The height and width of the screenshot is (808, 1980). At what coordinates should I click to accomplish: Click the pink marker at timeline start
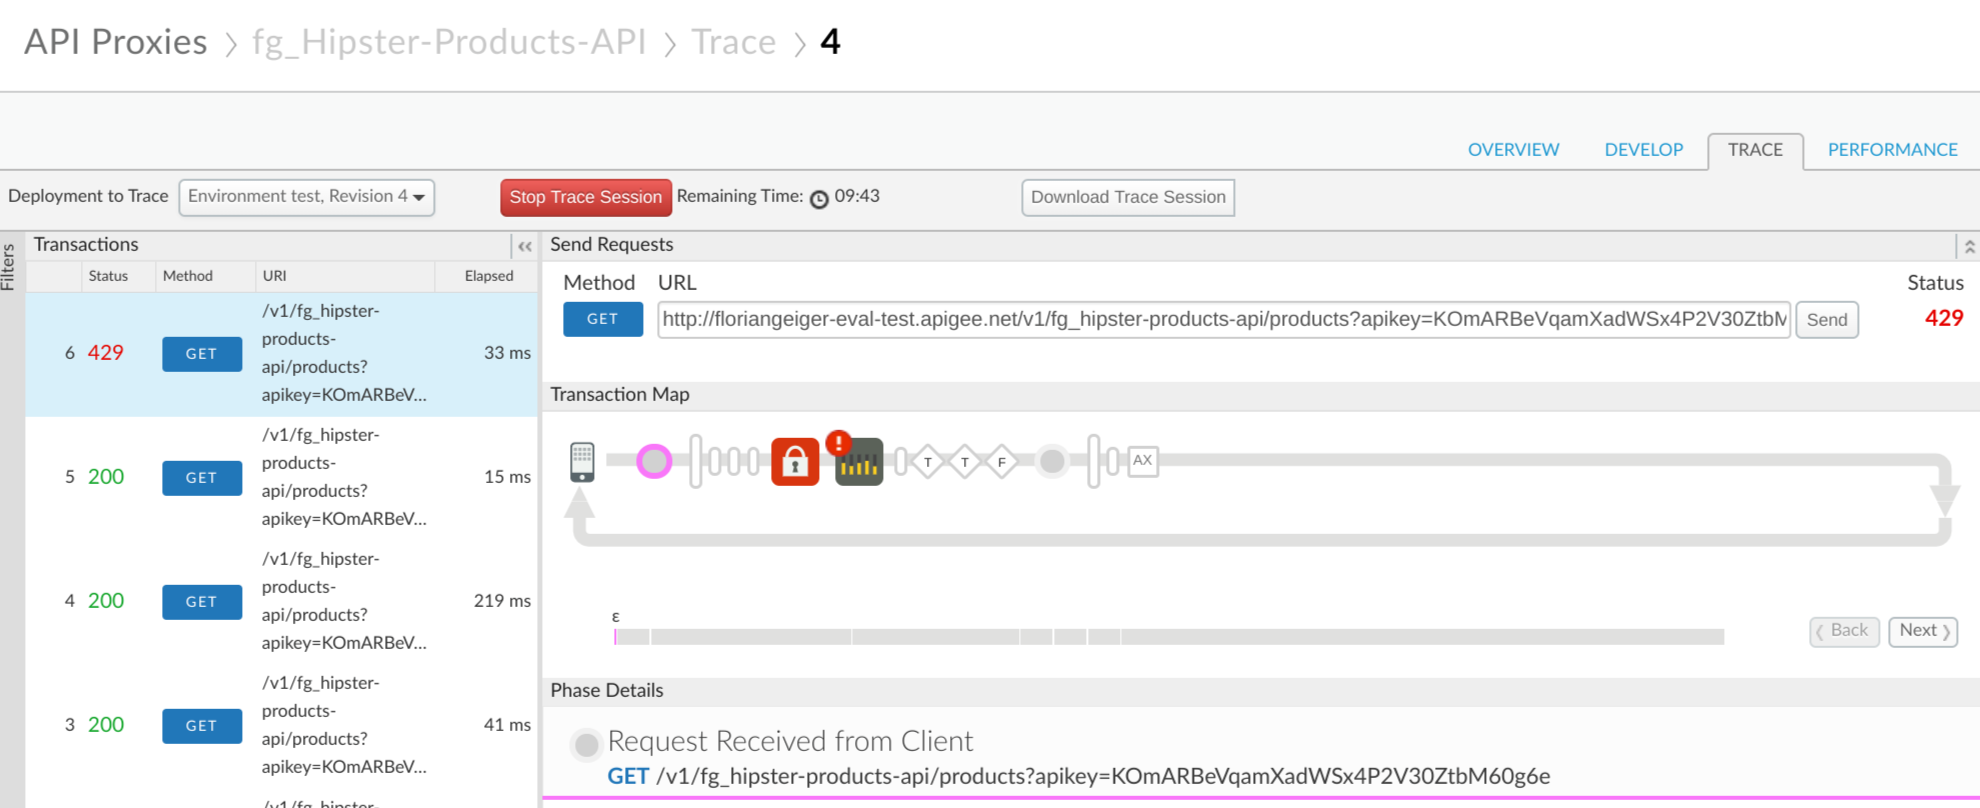click(x=615, y=637)
